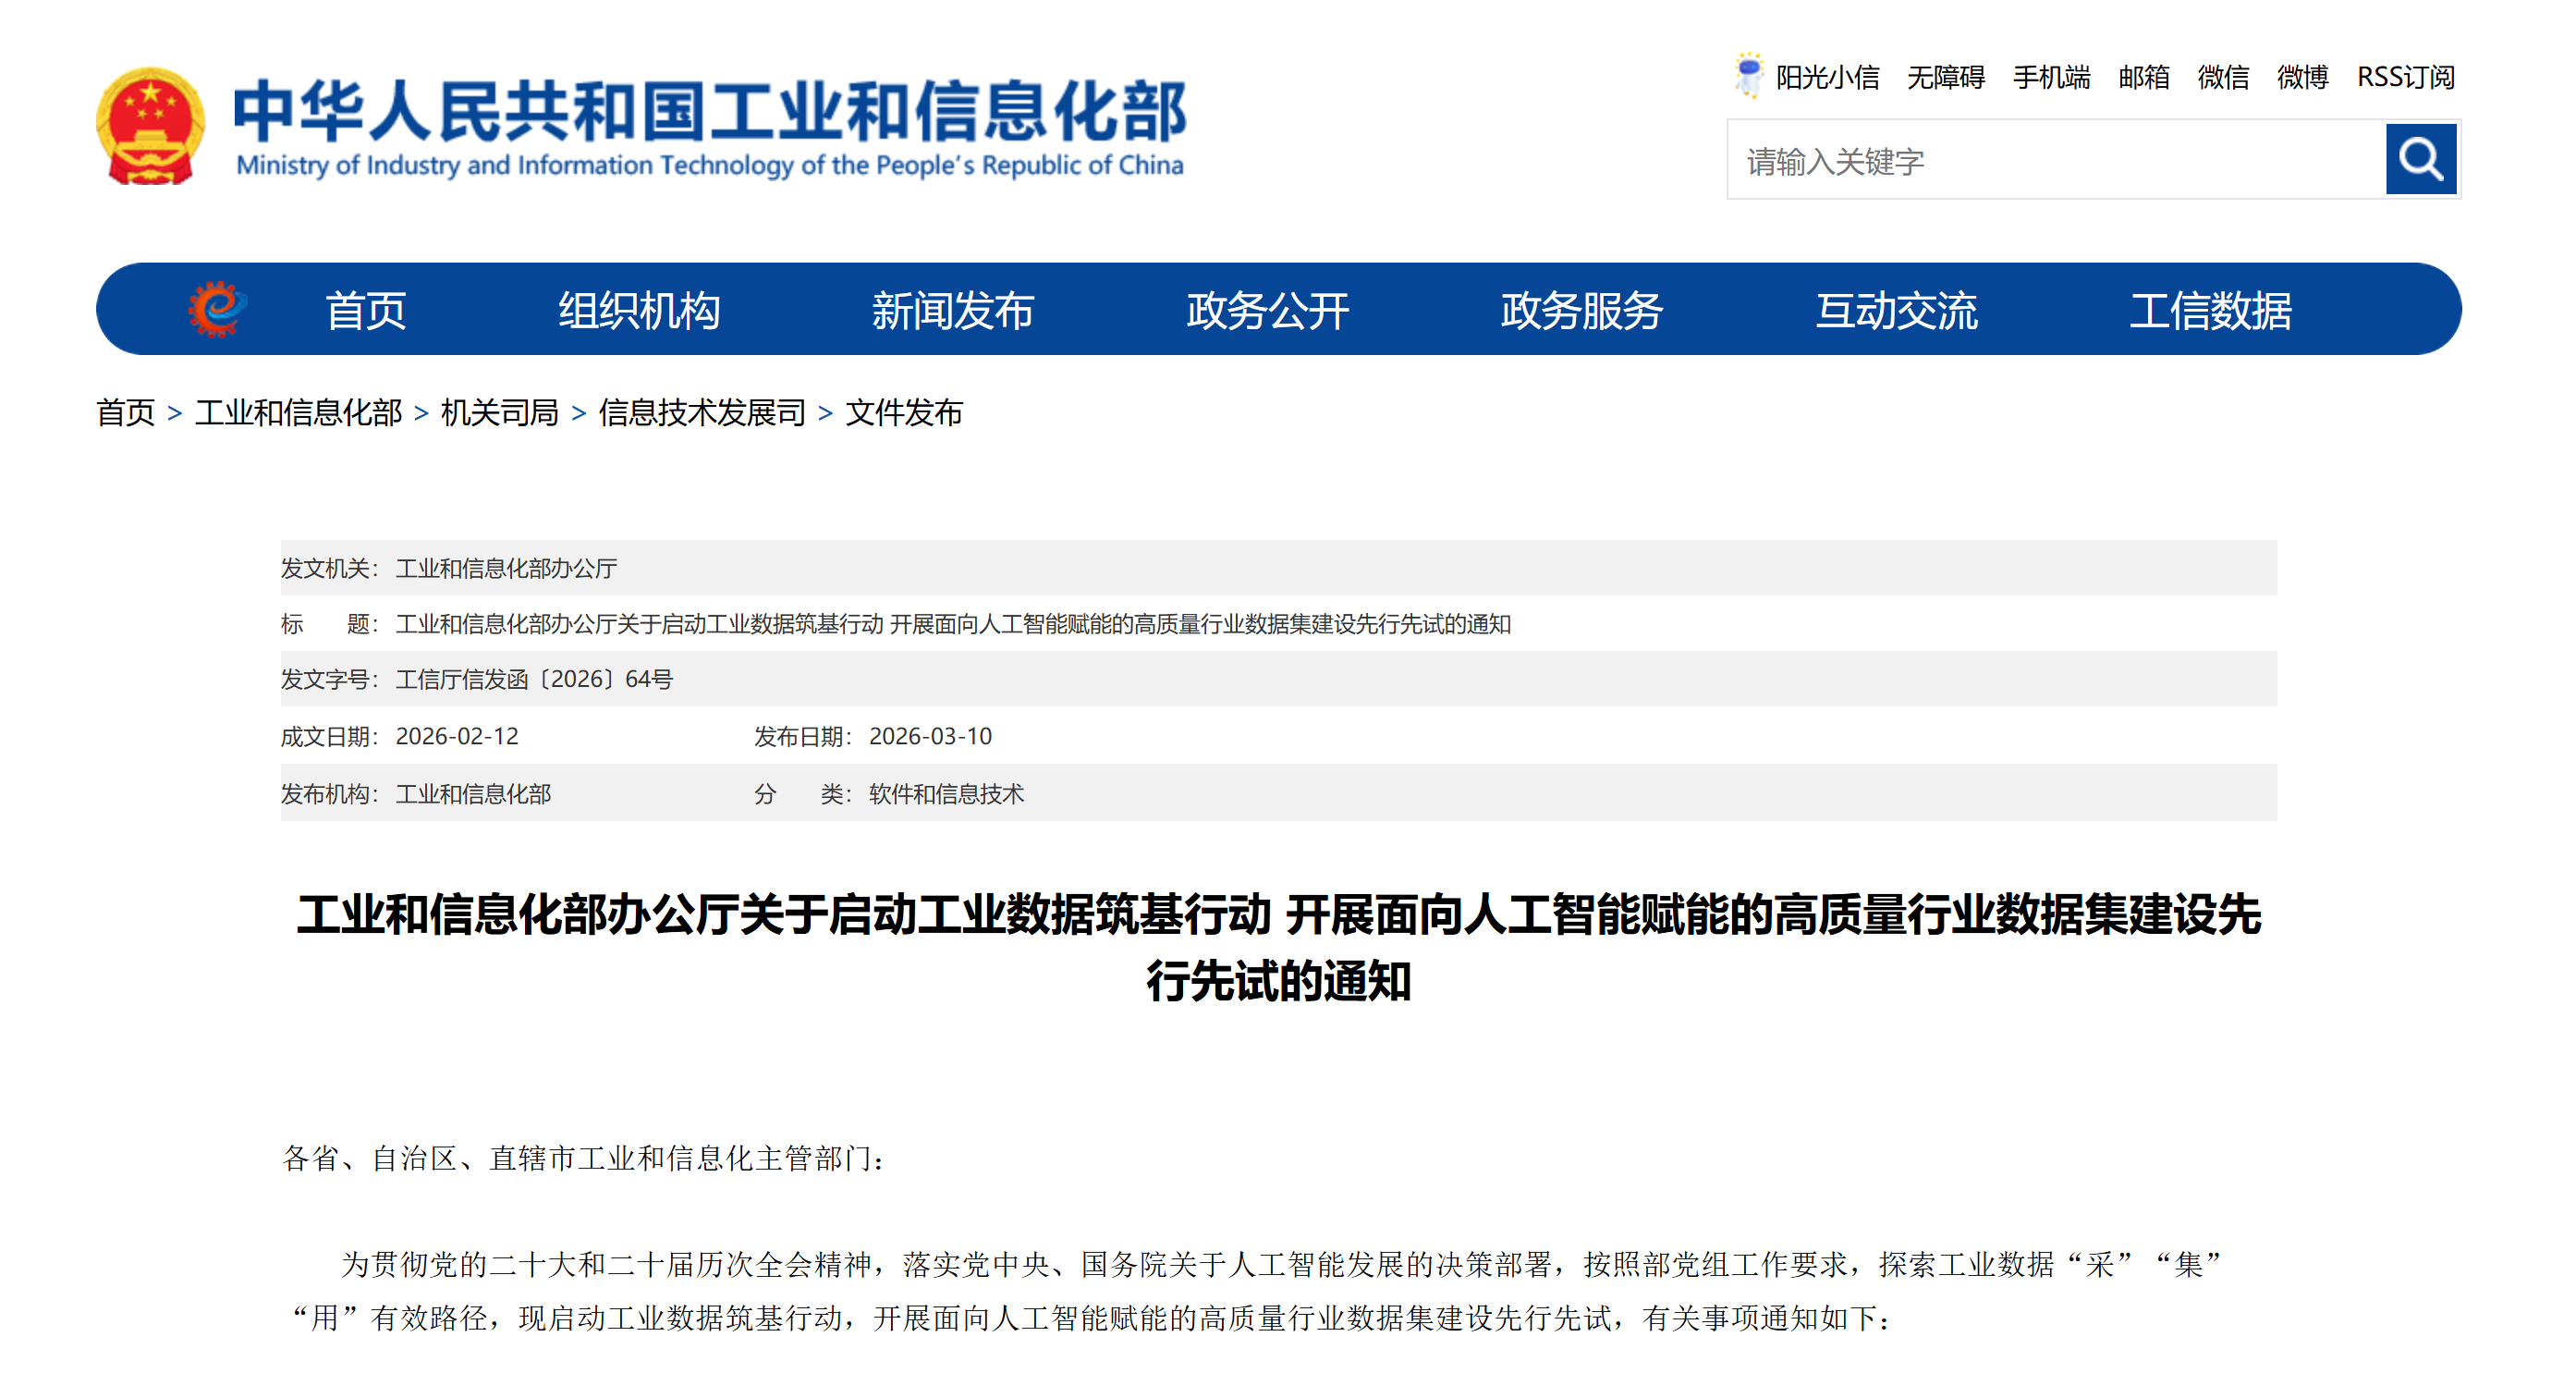This screenshot has width=2576, height=1398.
Task: Click 机关司局 in breadcrumb
Action: (x=499, y=412)
